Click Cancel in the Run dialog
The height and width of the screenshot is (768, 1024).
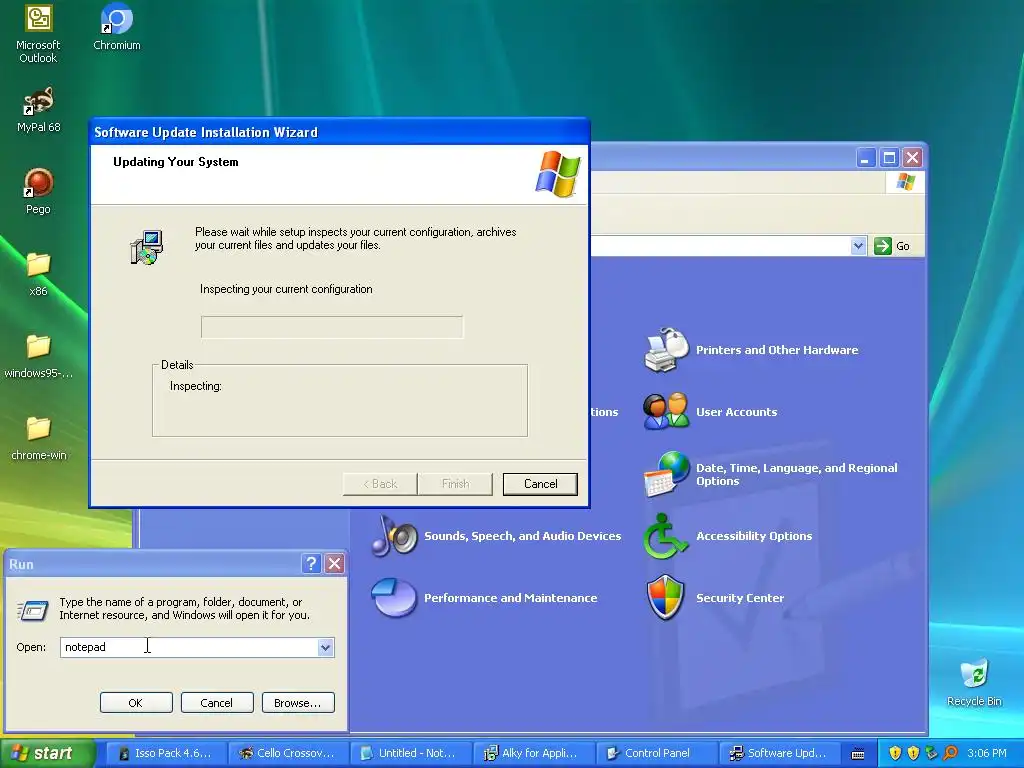(x=217, y=703)
